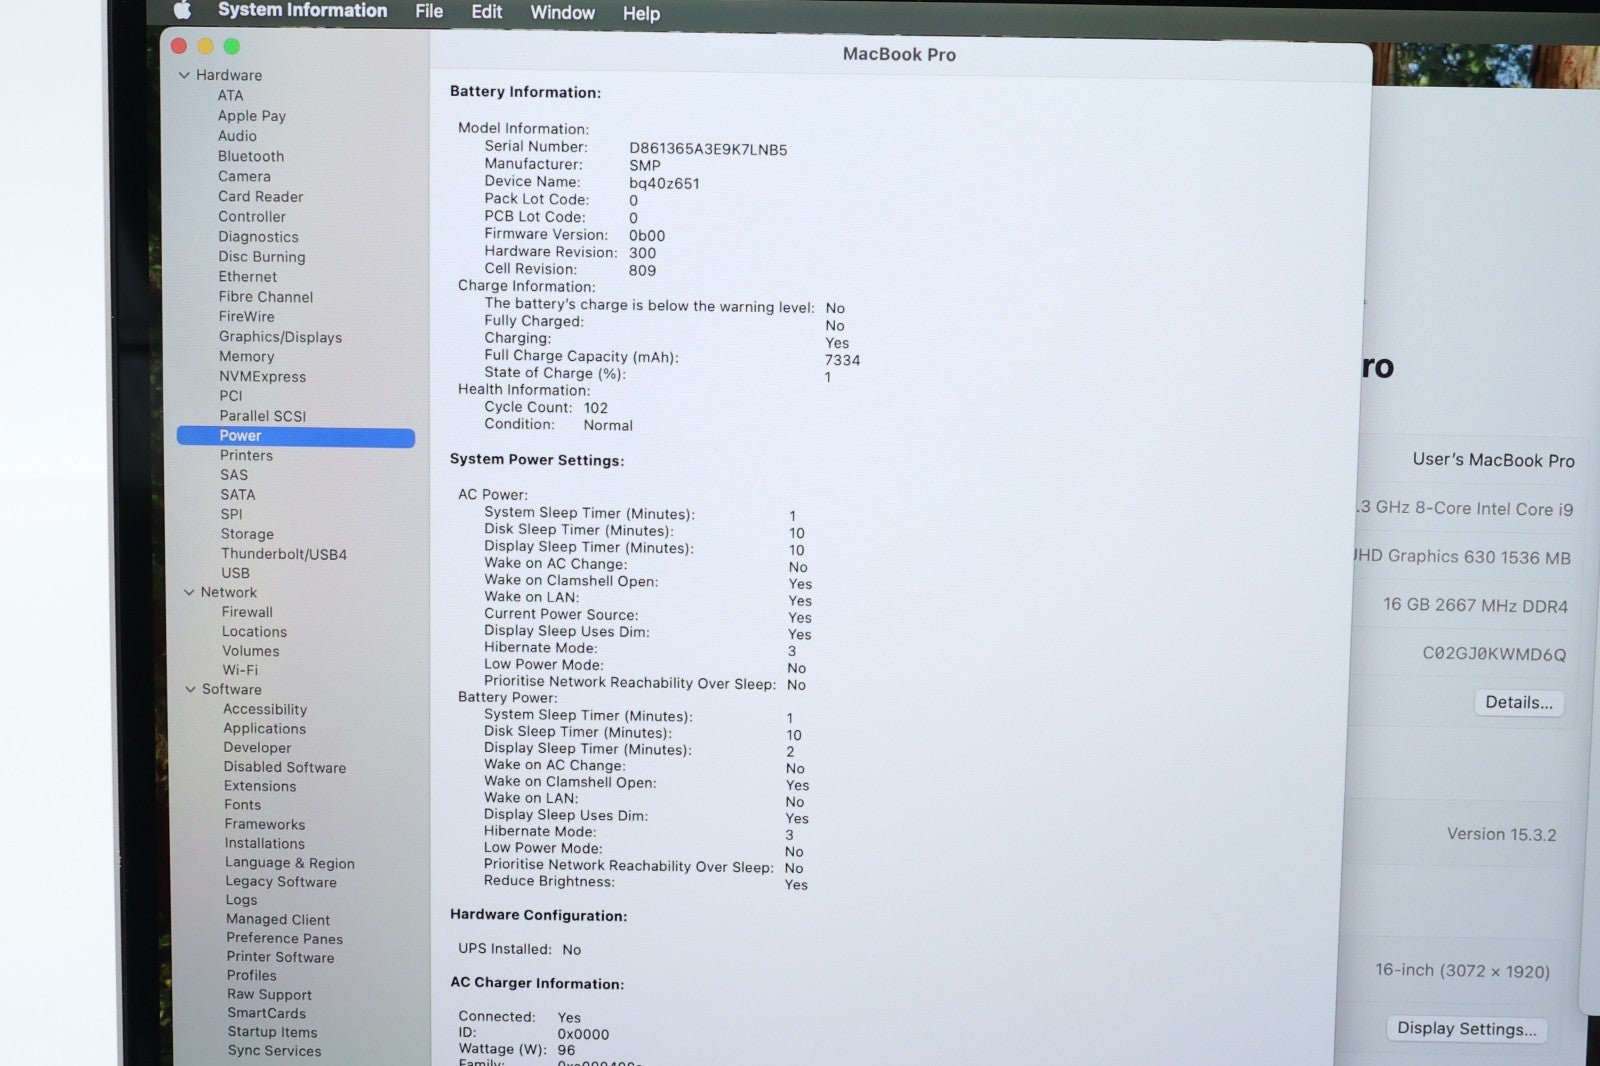Image resolution: width=1600 pixels, height=1066 pixels.
Task: Collapse the Network section chevron
Action: (189, 592)
